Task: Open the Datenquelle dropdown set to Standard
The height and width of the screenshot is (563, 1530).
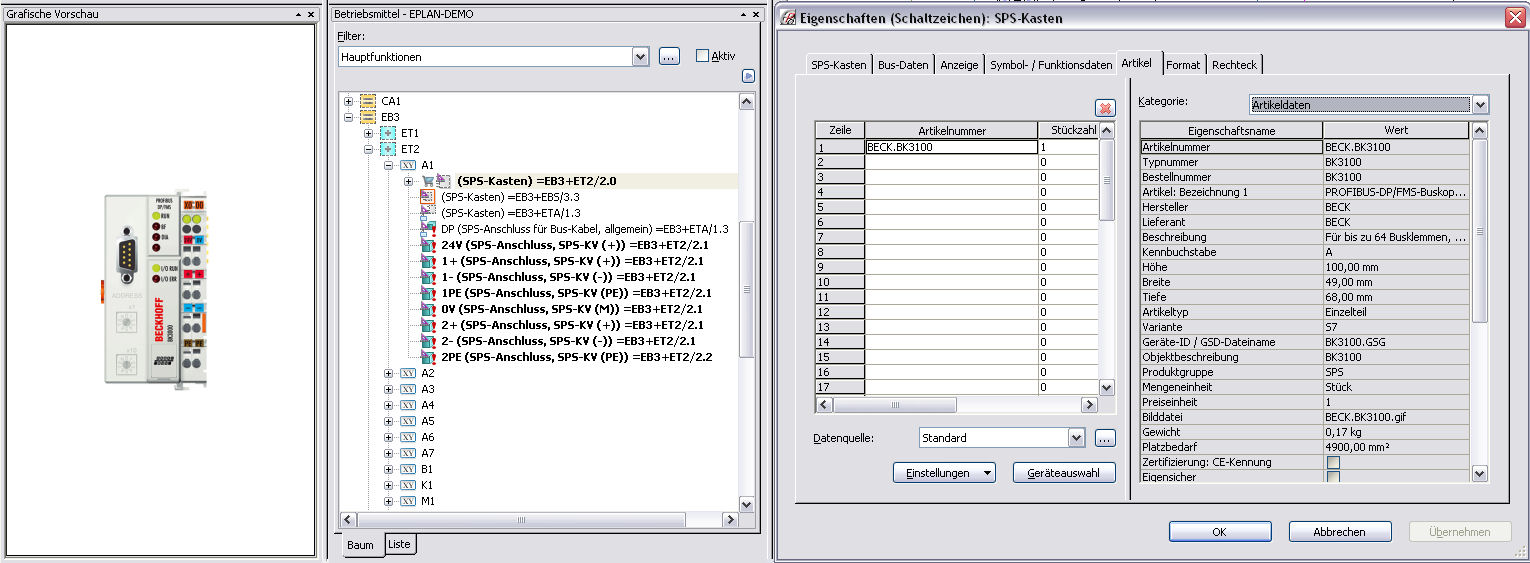Action: [1076, 438]
